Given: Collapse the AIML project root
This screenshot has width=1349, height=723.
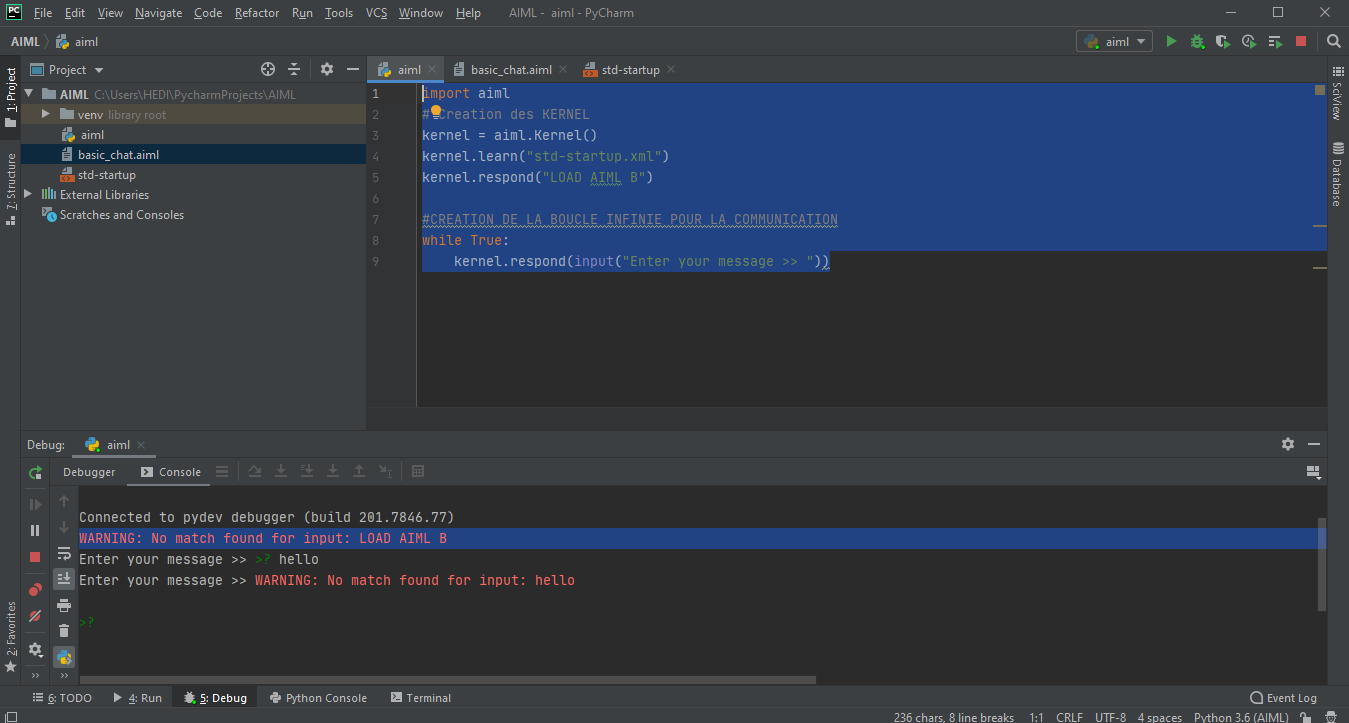Looking at the screenshot, I should (x=29, y=94).
